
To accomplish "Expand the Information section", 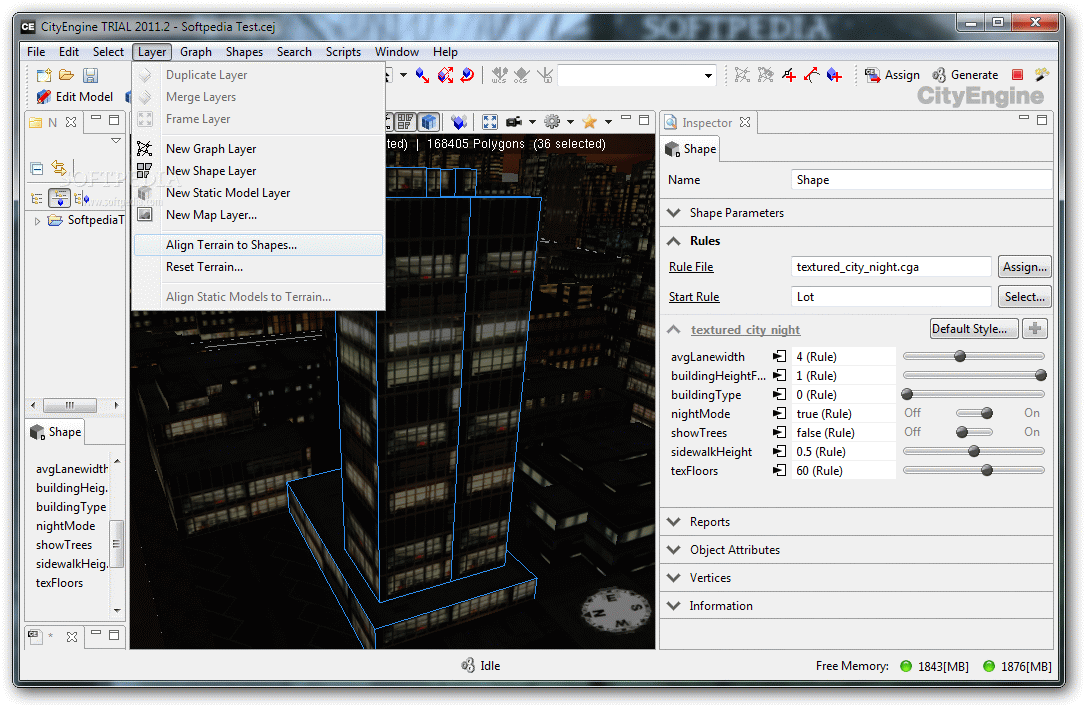I will click(x=674, y=606).
